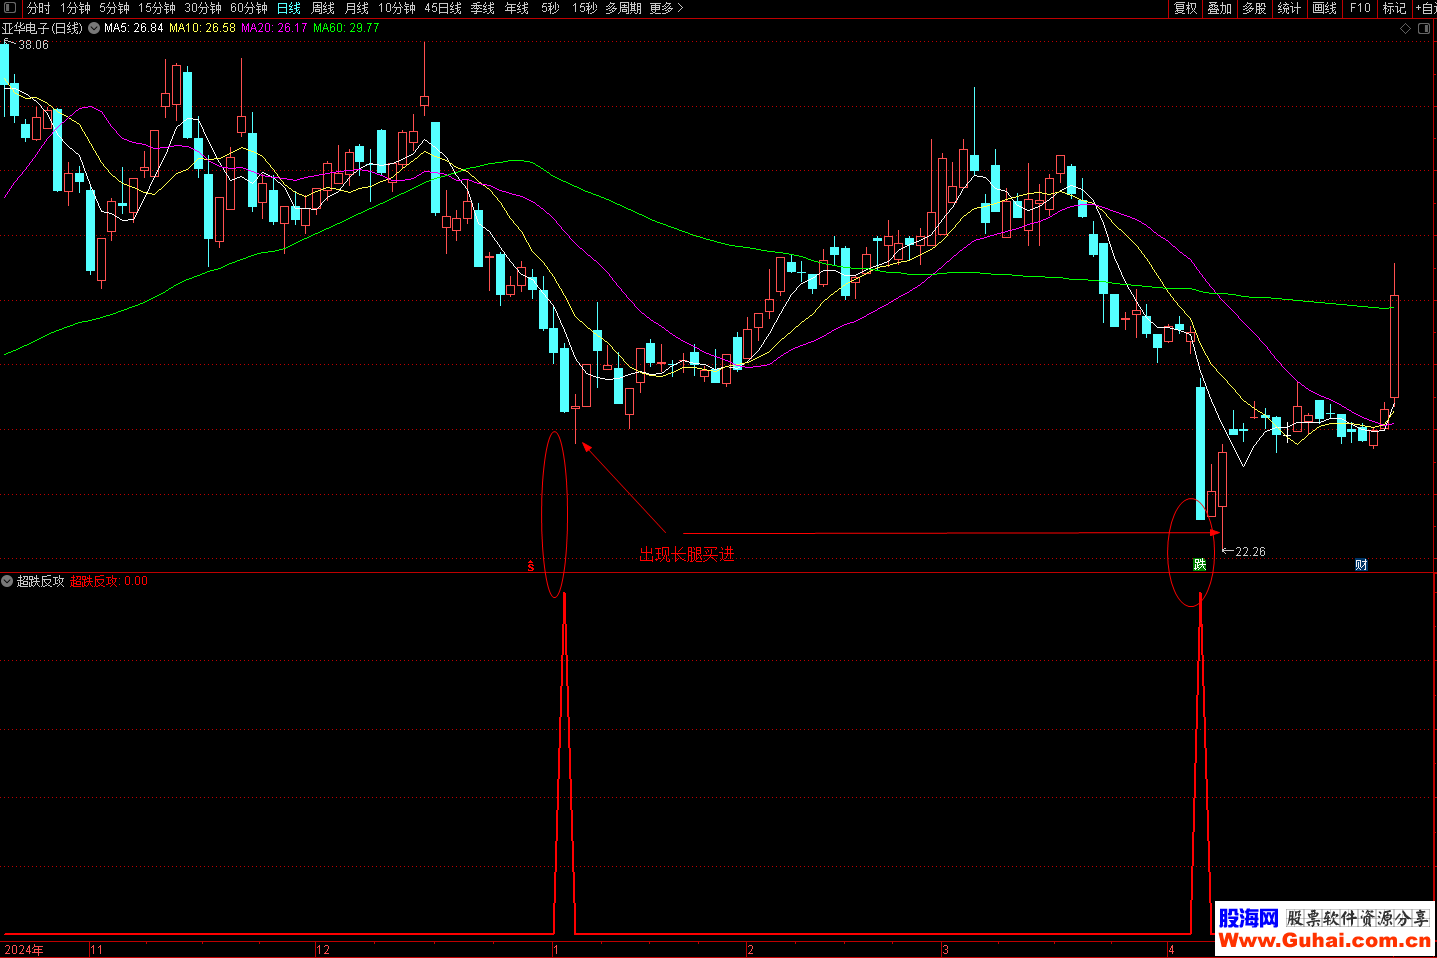
Task: Switch to 日线 daily chart
Action: 289,8
